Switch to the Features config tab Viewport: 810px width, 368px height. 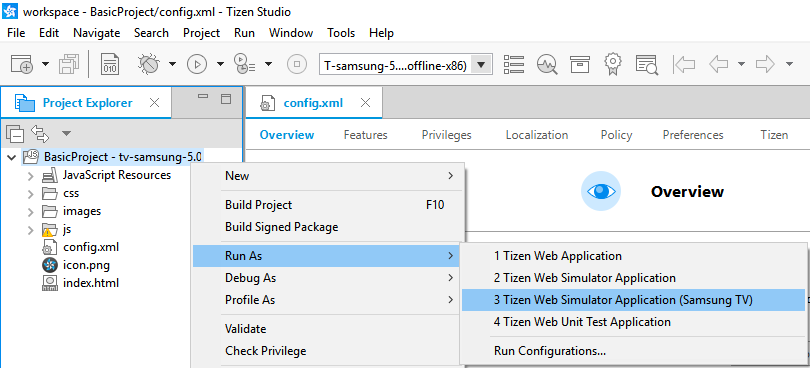point(366,135)
